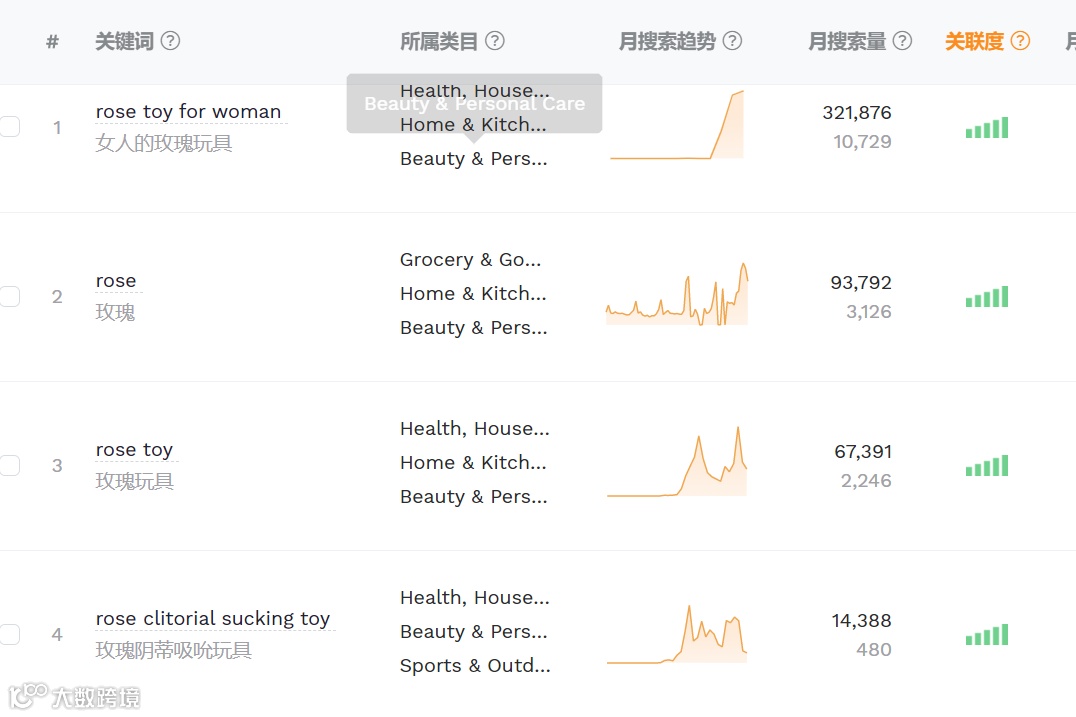Select the checkbox beside keyword rose
Image resolution: width=1076 pixels, height=717 pixels.
coord(10,296)
